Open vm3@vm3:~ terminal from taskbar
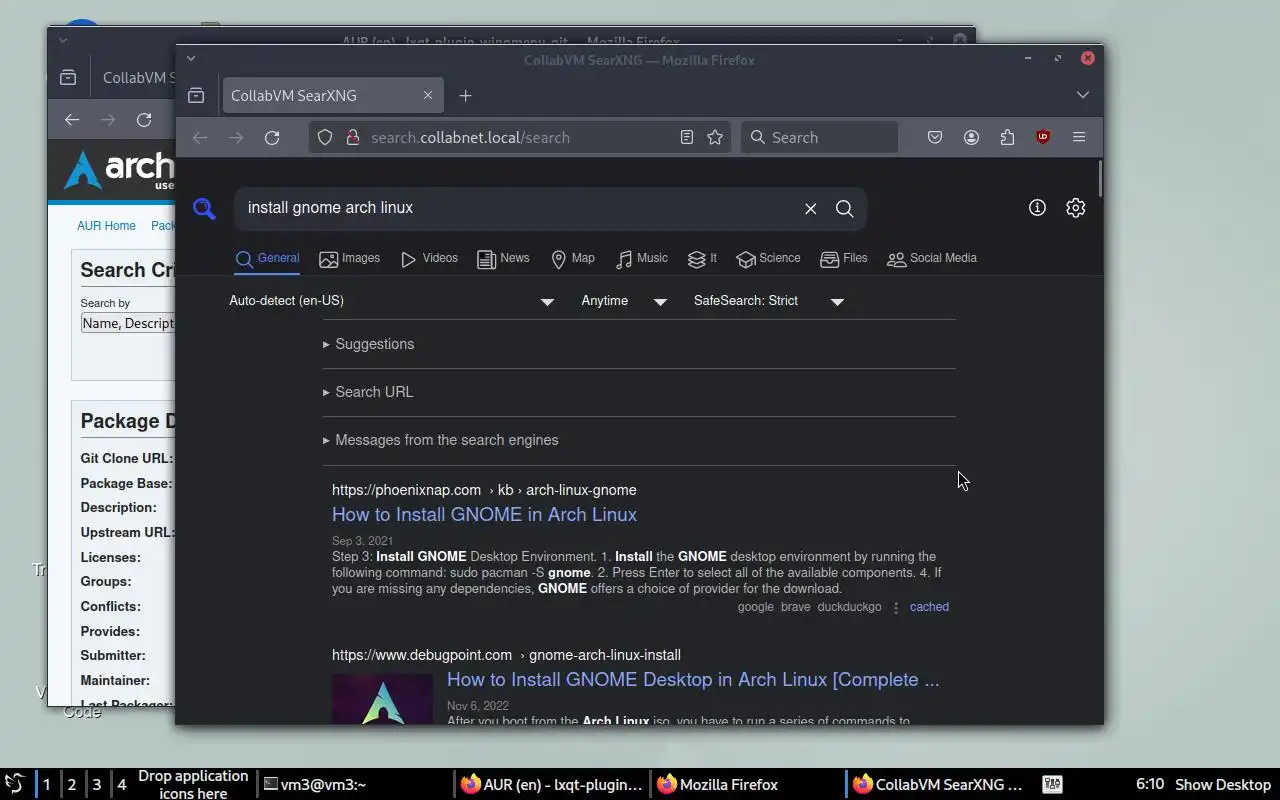 click(355, 785)
